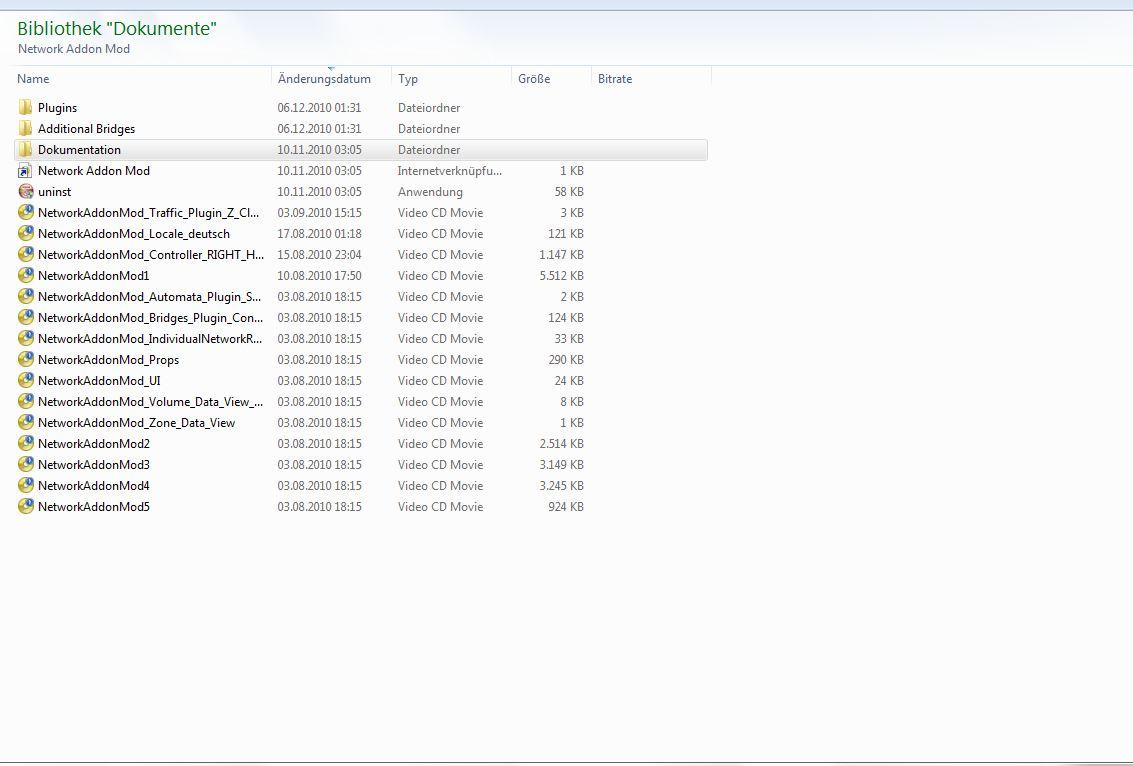The height and width of the screenshot is (766, 1133).
Task: Click the NetworkAddonMod_Traffic_Plugin file entry
Action: [149, 213]
